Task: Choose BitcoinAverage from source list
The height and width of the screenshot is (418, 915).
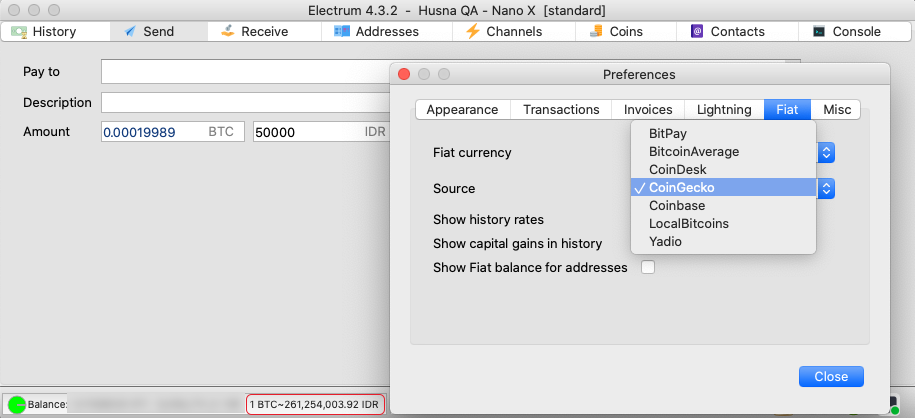Action: 723,152
